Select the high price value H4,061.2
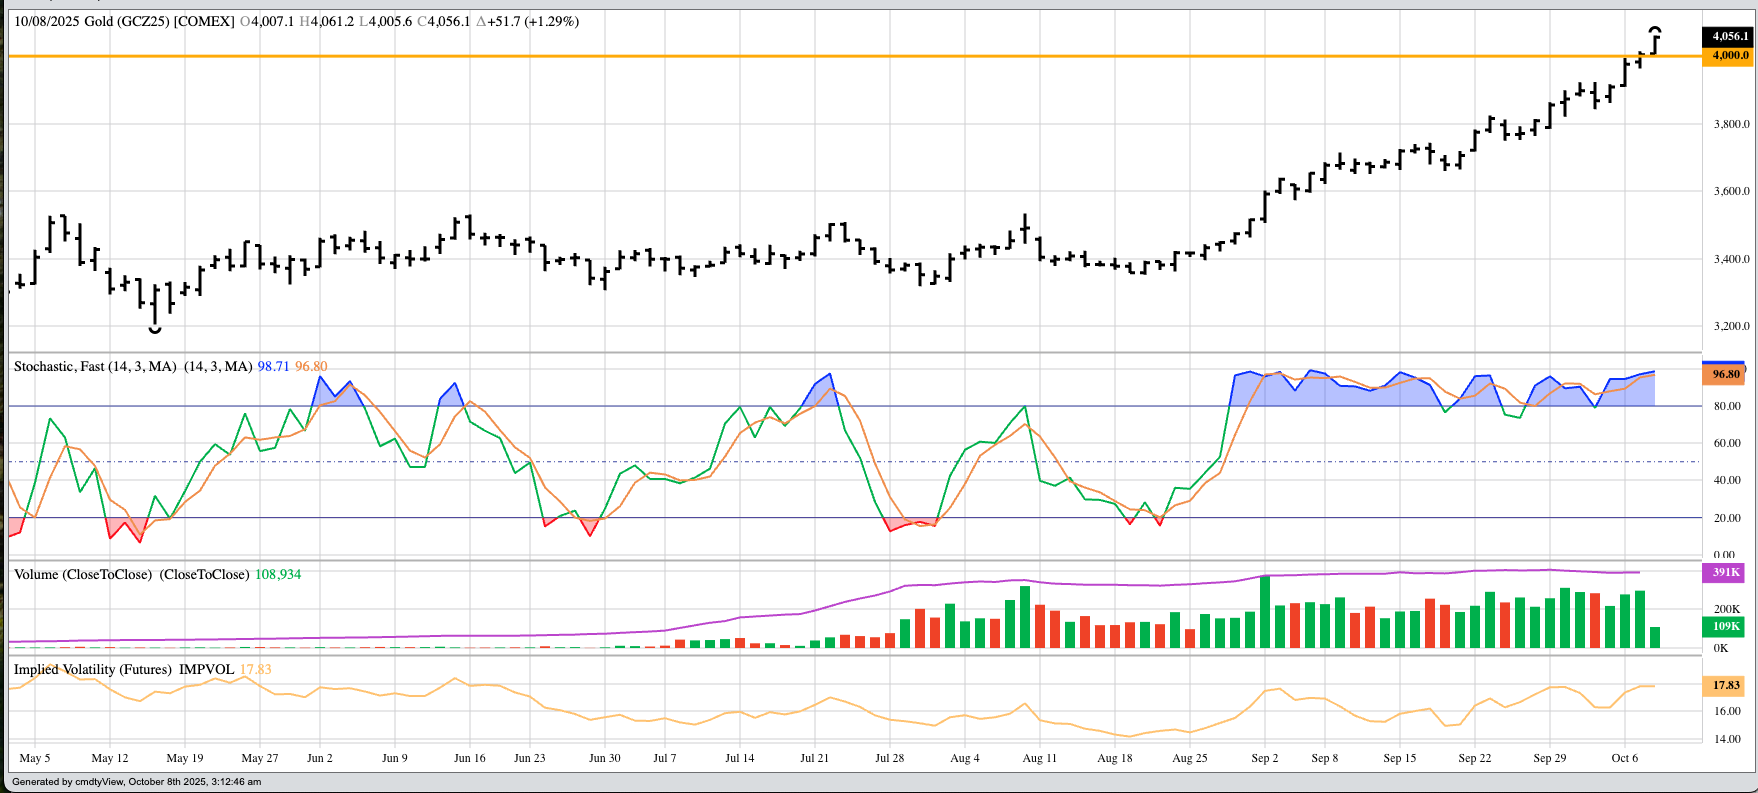This screenshot has height=793, width=1758. point(326,21)
